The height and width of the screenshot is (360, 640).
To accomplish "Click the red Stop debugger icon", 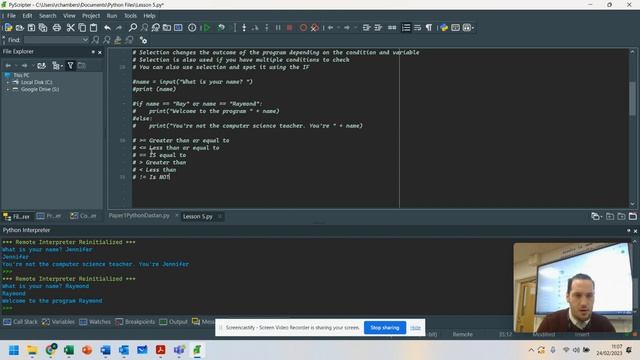I will pos(289,28).
